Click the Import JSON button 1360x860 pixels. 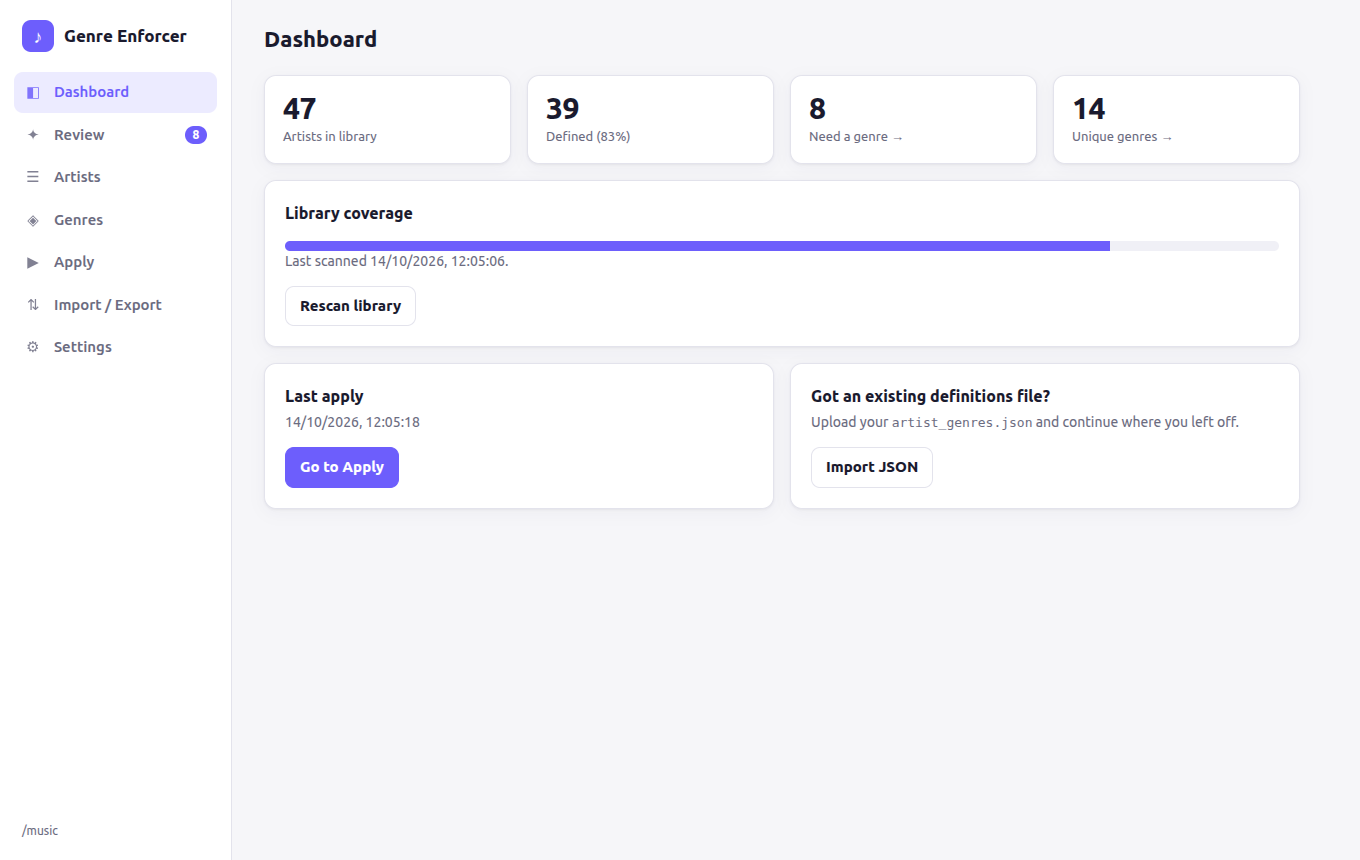[x=872, y=467]
